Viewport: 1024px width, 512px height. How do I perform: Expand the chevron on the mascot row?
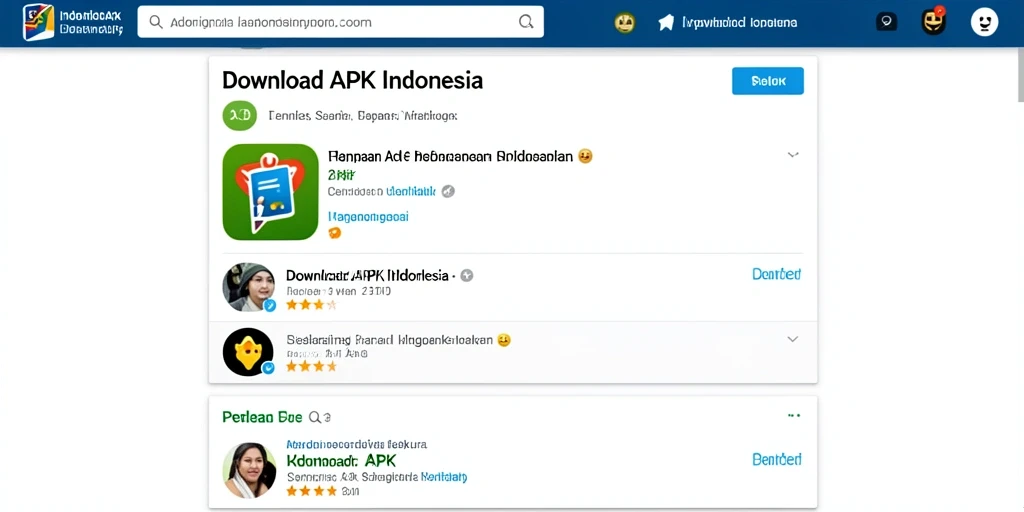coord(793,340)
